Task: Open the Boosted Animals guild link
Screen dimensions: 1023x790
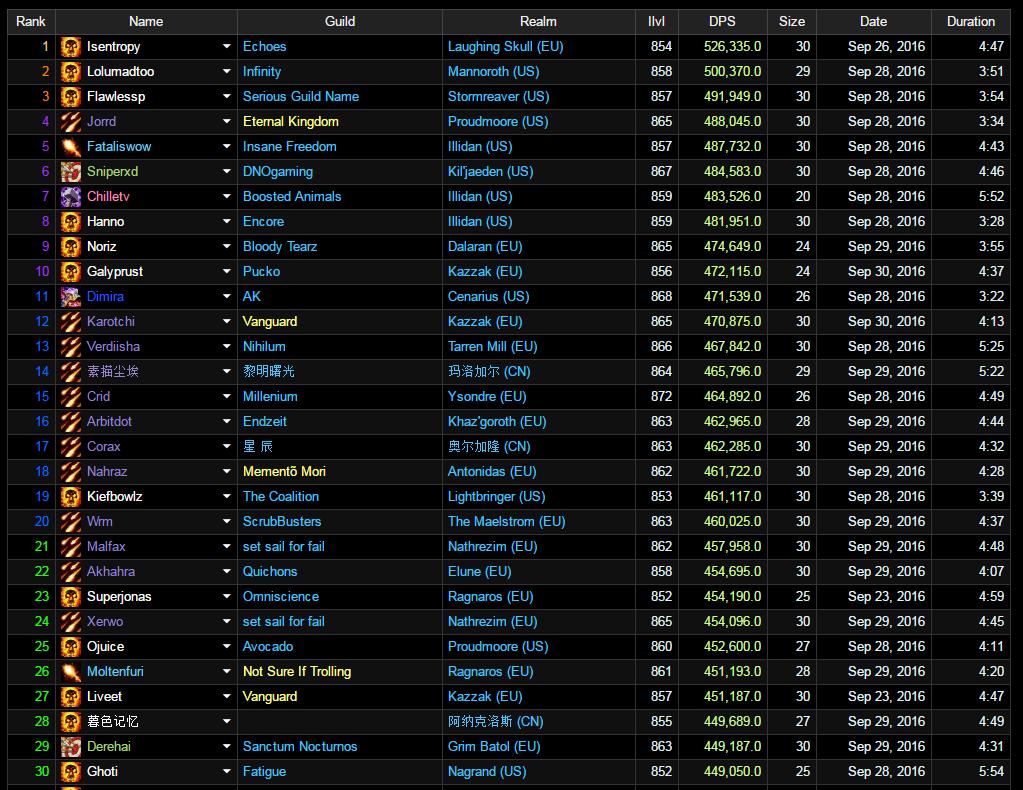Action: [292, 196]
